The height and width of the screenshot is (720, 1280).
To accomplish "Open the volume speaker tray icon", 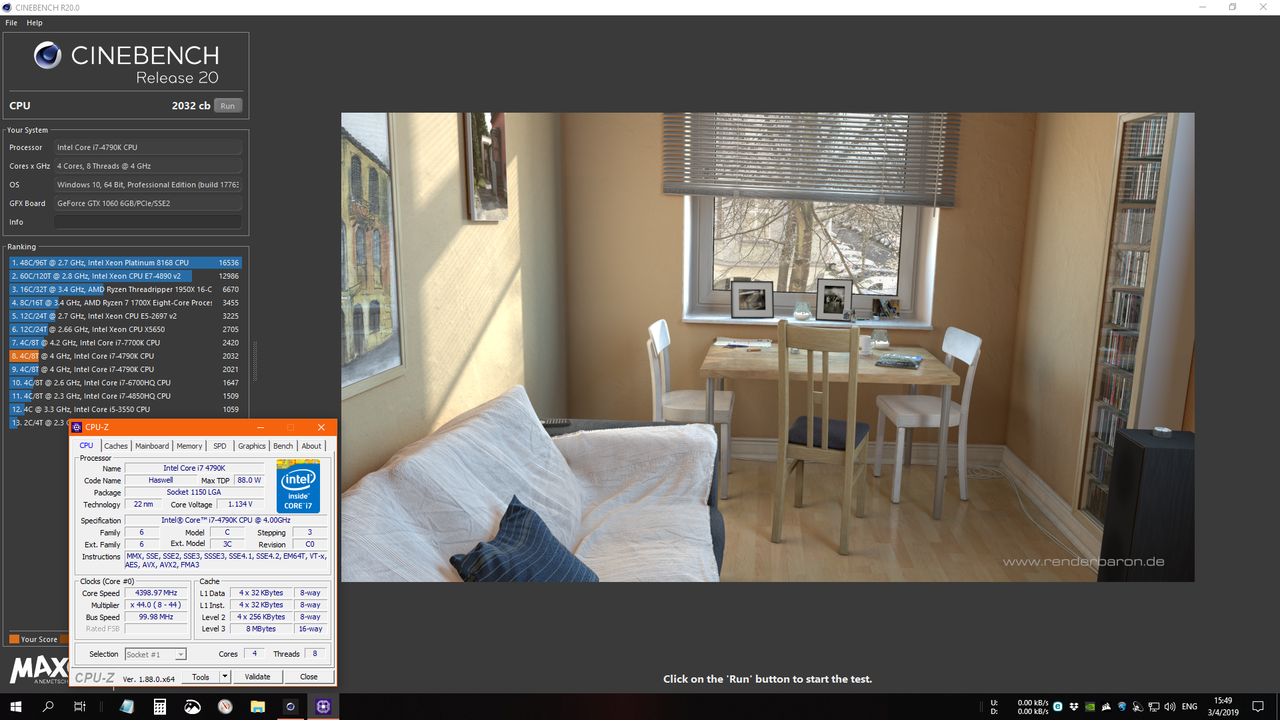I will coord(1170,706).
